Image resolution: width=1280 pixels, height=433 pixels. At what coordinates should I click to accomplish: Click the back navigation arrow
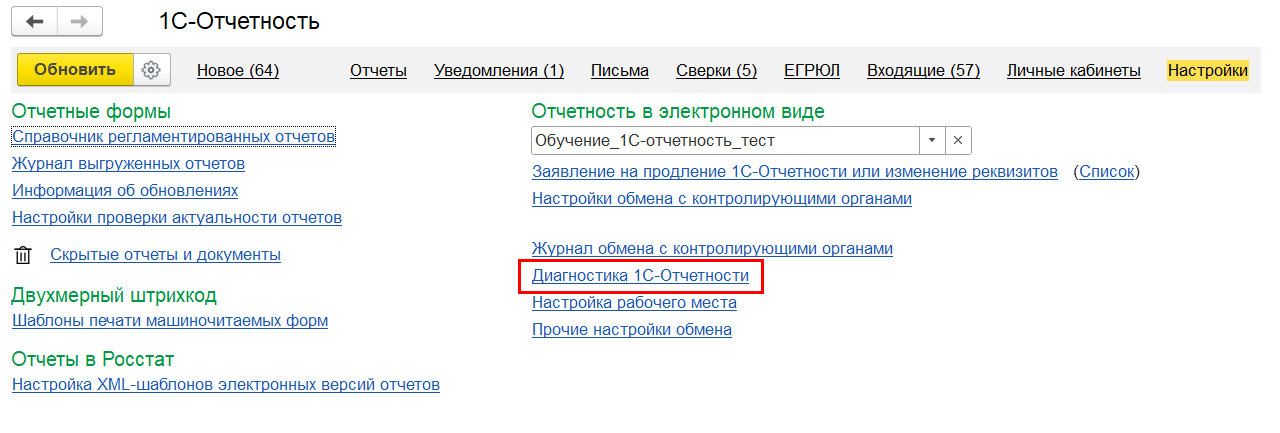pos(35,21)
